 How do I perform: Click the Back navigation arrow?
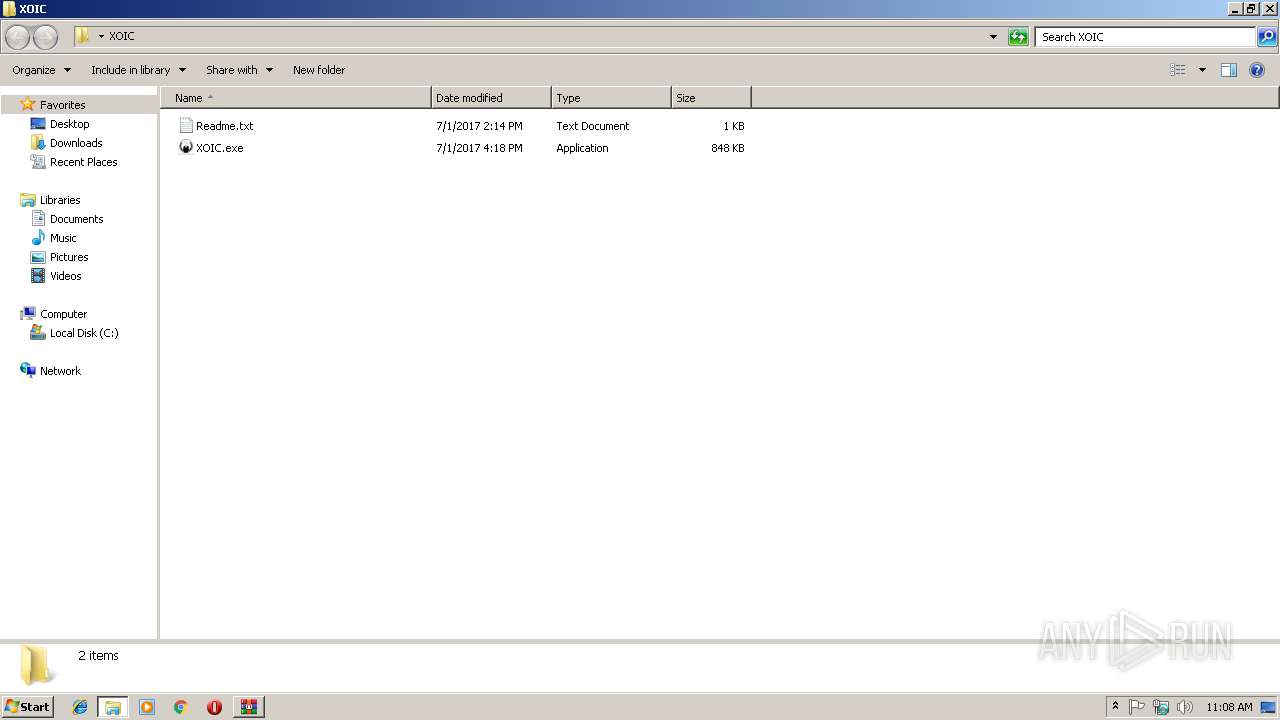[x=17, y=37]
